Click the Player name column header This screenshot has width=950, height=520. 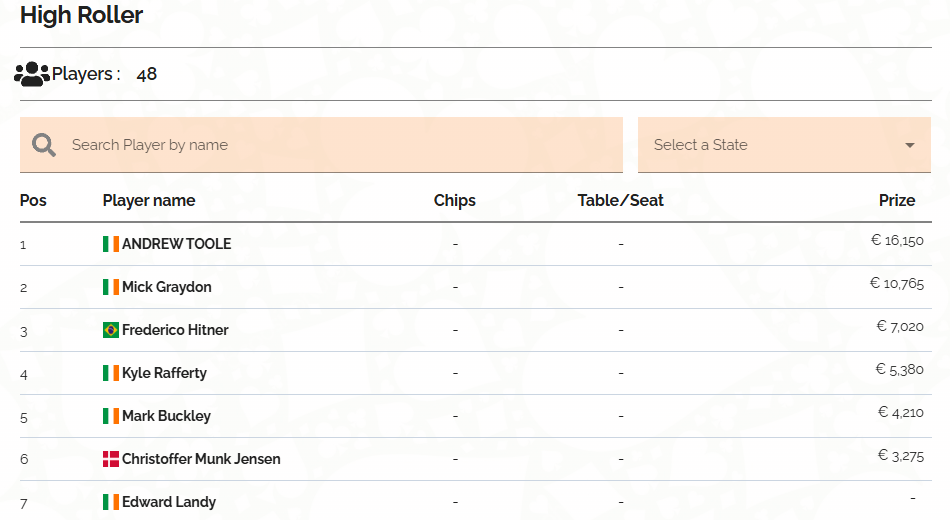click(x=149, y=201)
